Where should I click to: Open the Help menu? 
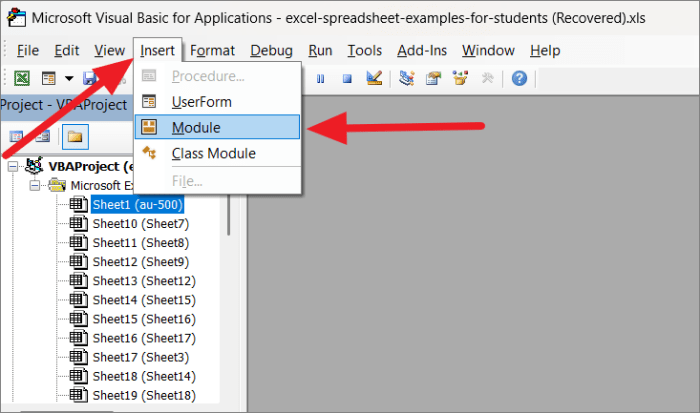pyautogui.click(x=545, y=50)
